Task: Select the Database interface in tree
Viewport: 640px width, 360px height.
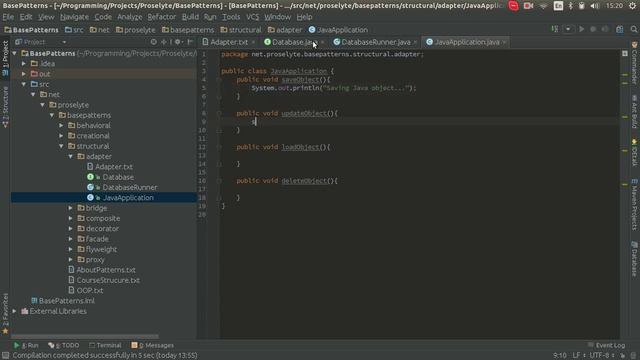Action: pos(110,177)
